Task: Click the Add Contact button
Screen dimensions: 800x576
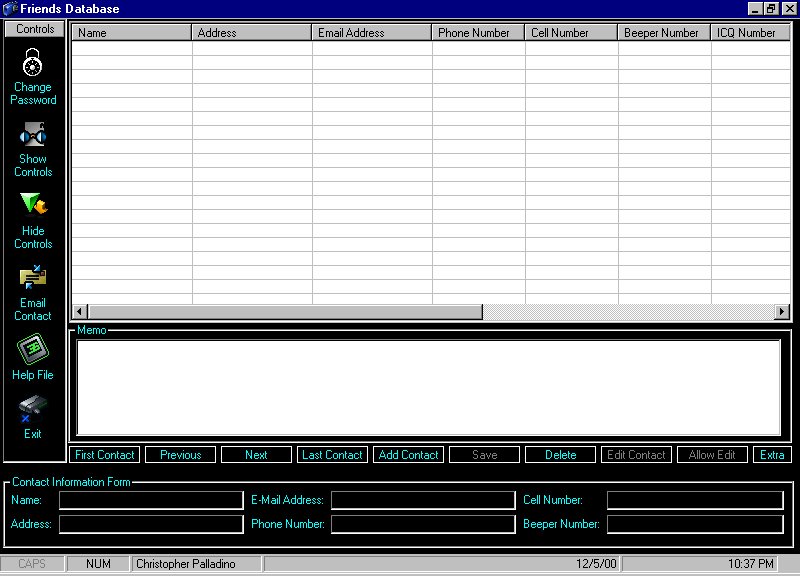Action: coord(408,455)
